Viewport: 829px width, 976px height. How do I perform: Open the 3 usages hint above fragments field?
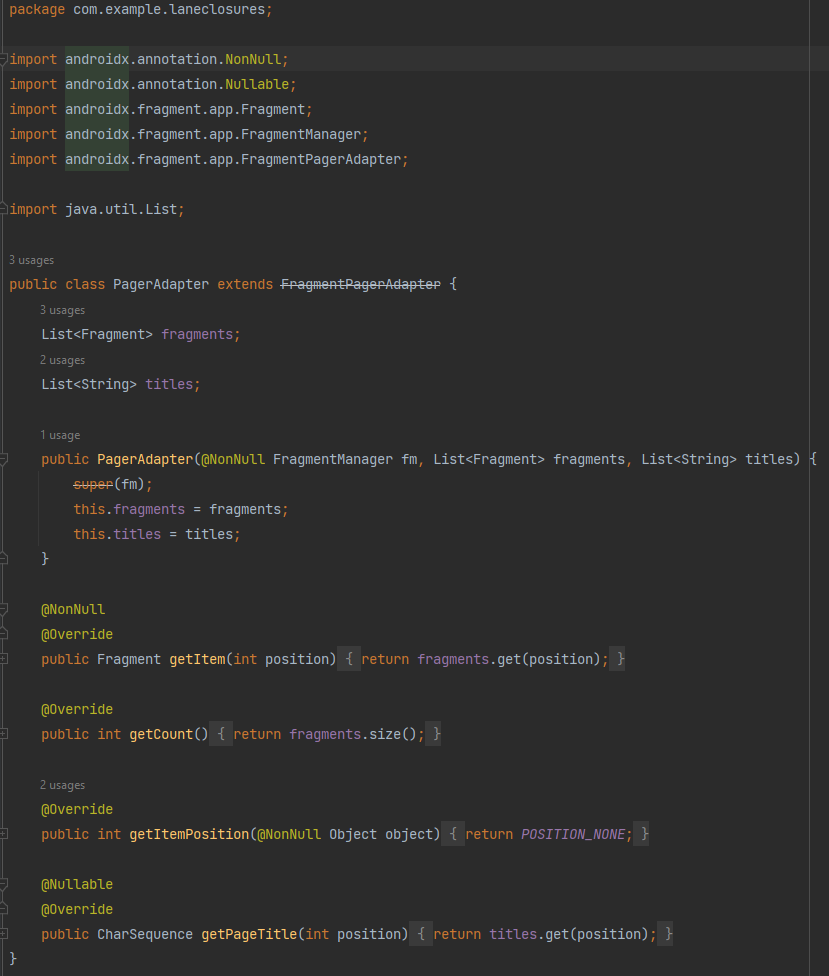tap(62, 310)
